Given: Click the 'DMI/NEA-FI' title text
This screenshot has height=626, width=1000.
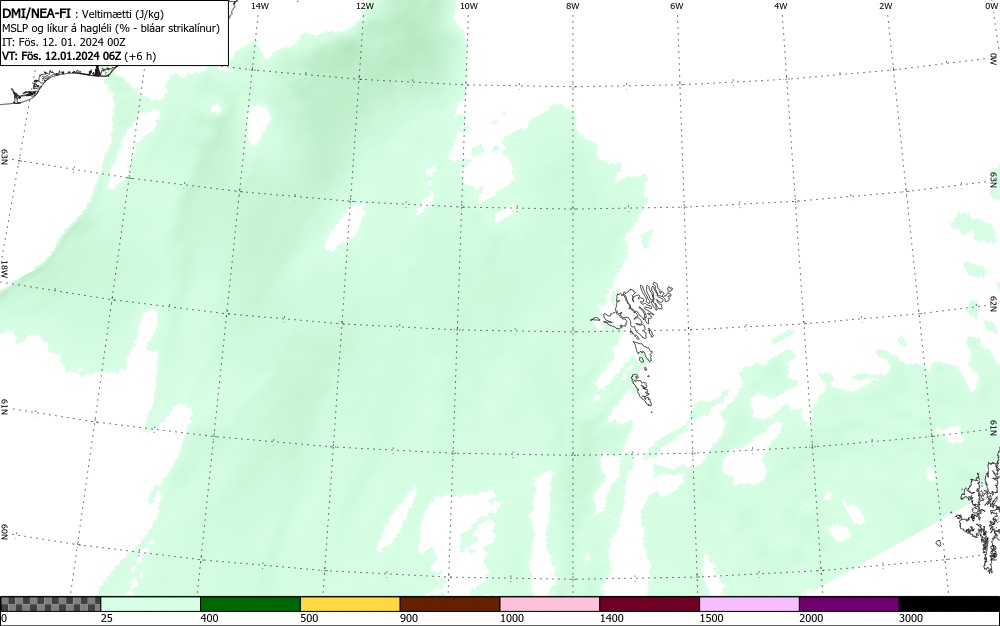Looking at the screenshot, I should click(x=36, y=14).
